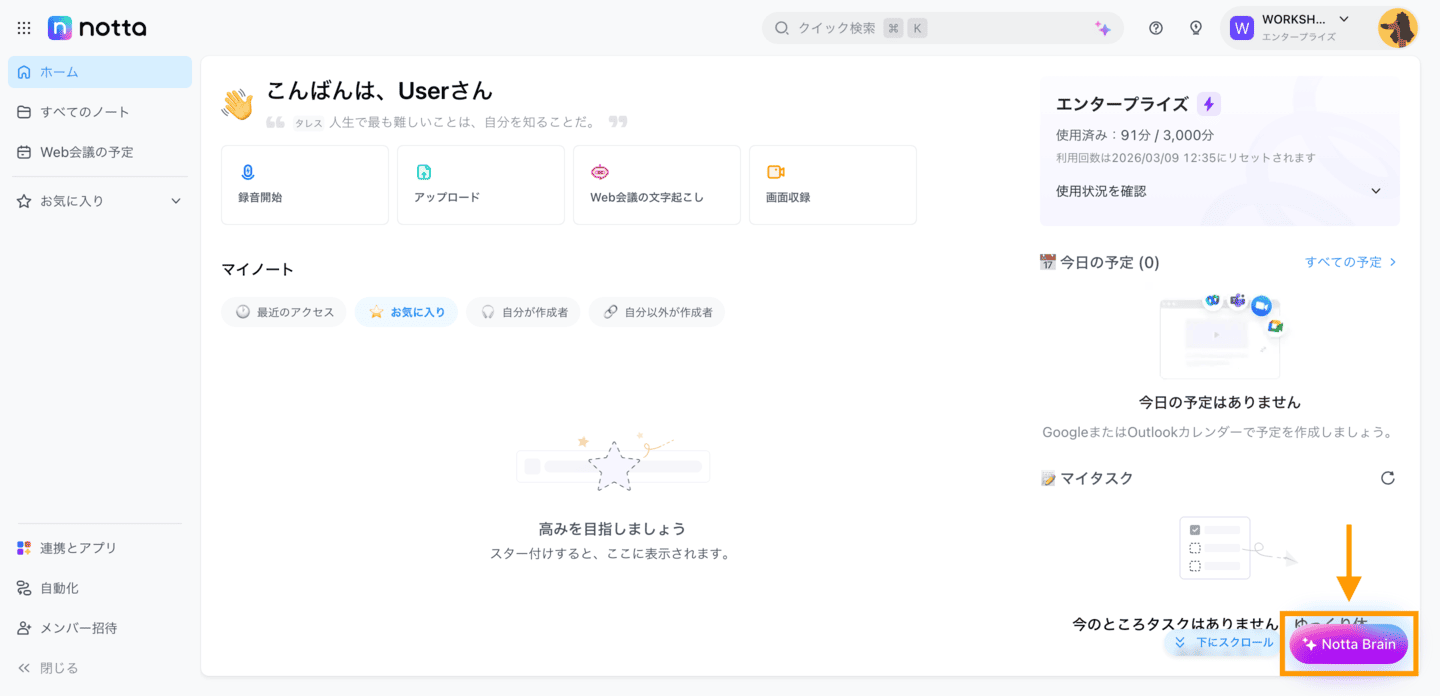Collapse sidebar with 閉じる
The width and height of the screenshot is (1440, 696).
[100, 668]
